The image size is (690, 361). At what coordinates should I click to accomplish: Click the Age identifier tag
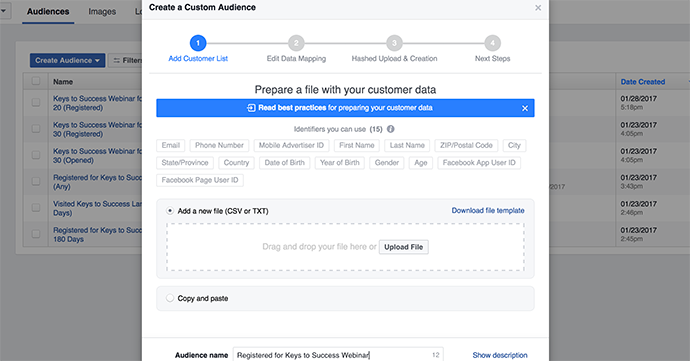(421, 163)
